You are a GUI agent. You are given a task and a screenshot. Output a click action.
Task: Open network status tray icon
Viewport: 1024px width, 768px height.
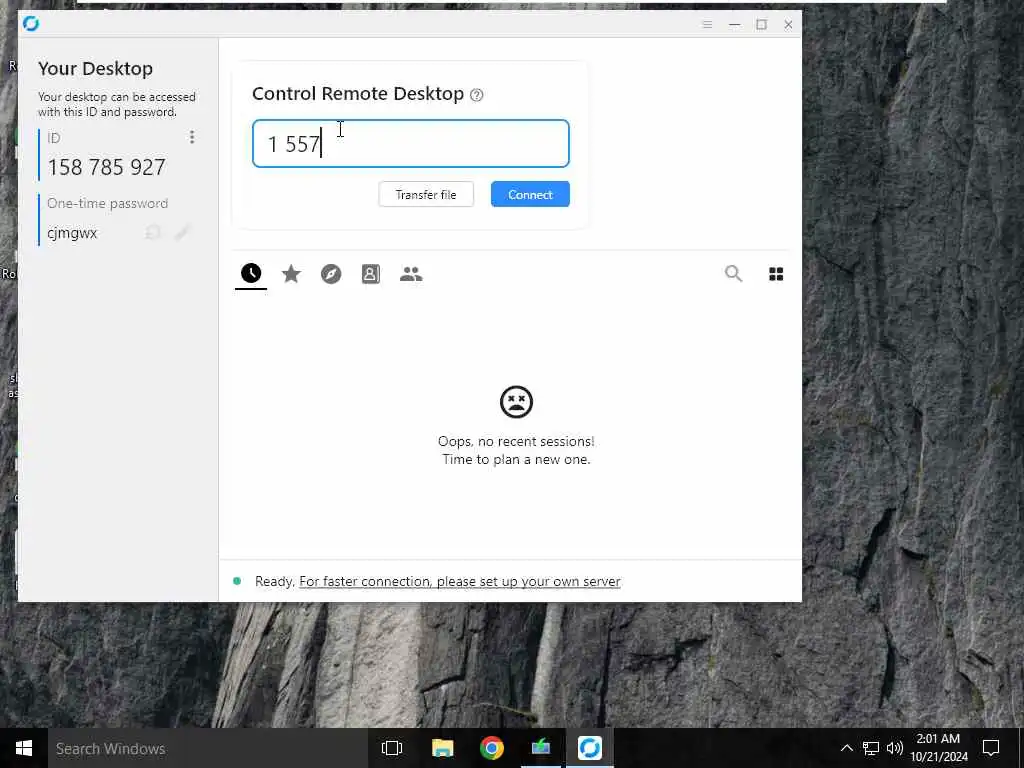pyautogui.click(x=871, y=748)
